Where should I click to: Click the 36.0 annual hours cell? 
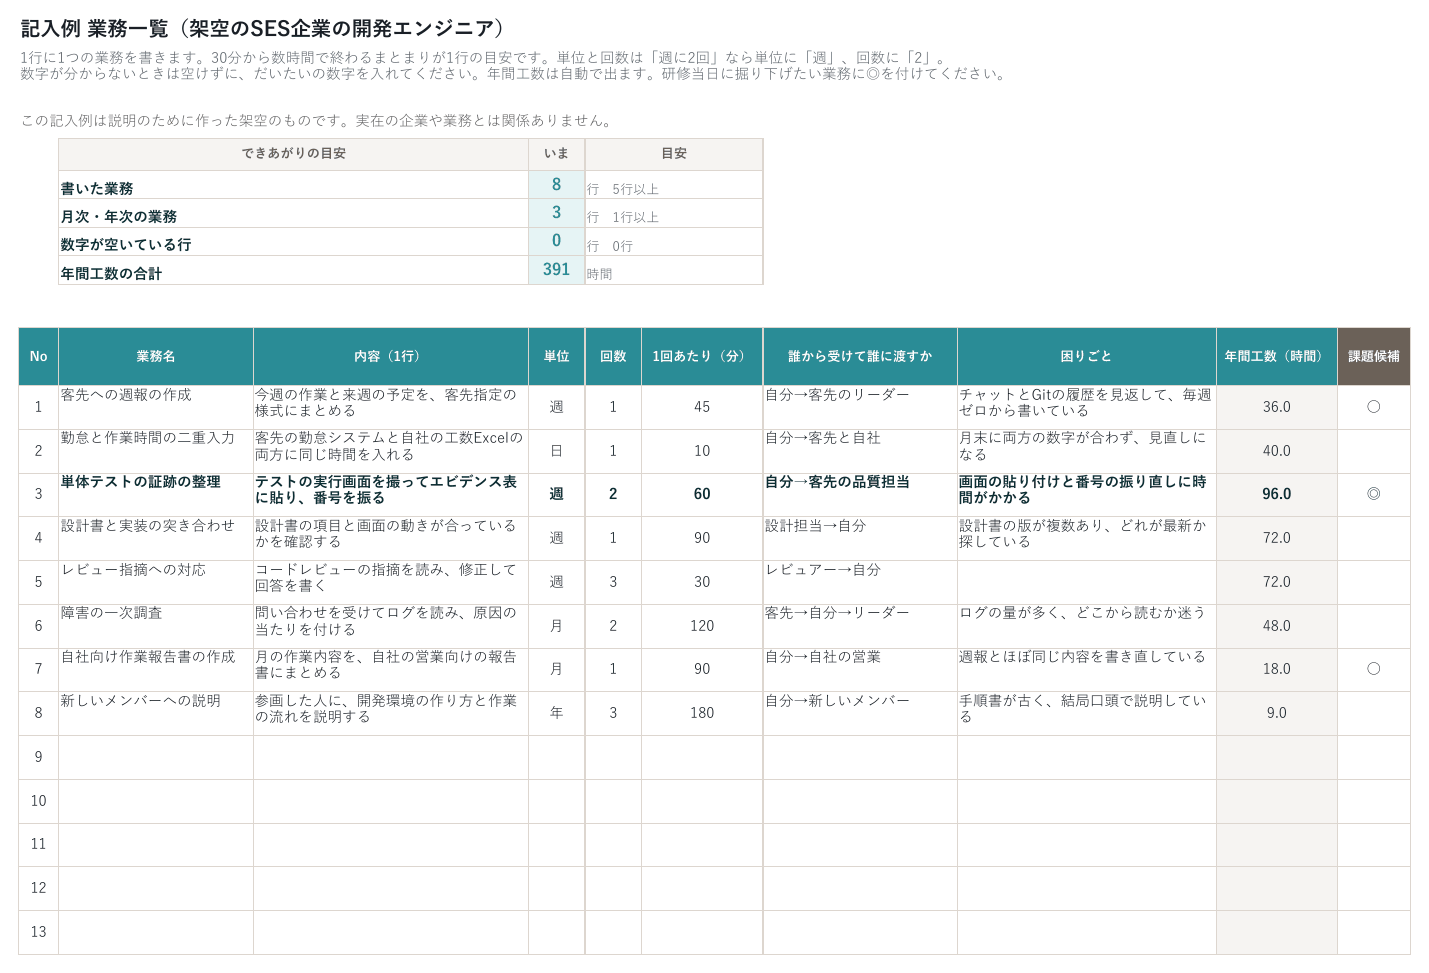click(1277, 407)
